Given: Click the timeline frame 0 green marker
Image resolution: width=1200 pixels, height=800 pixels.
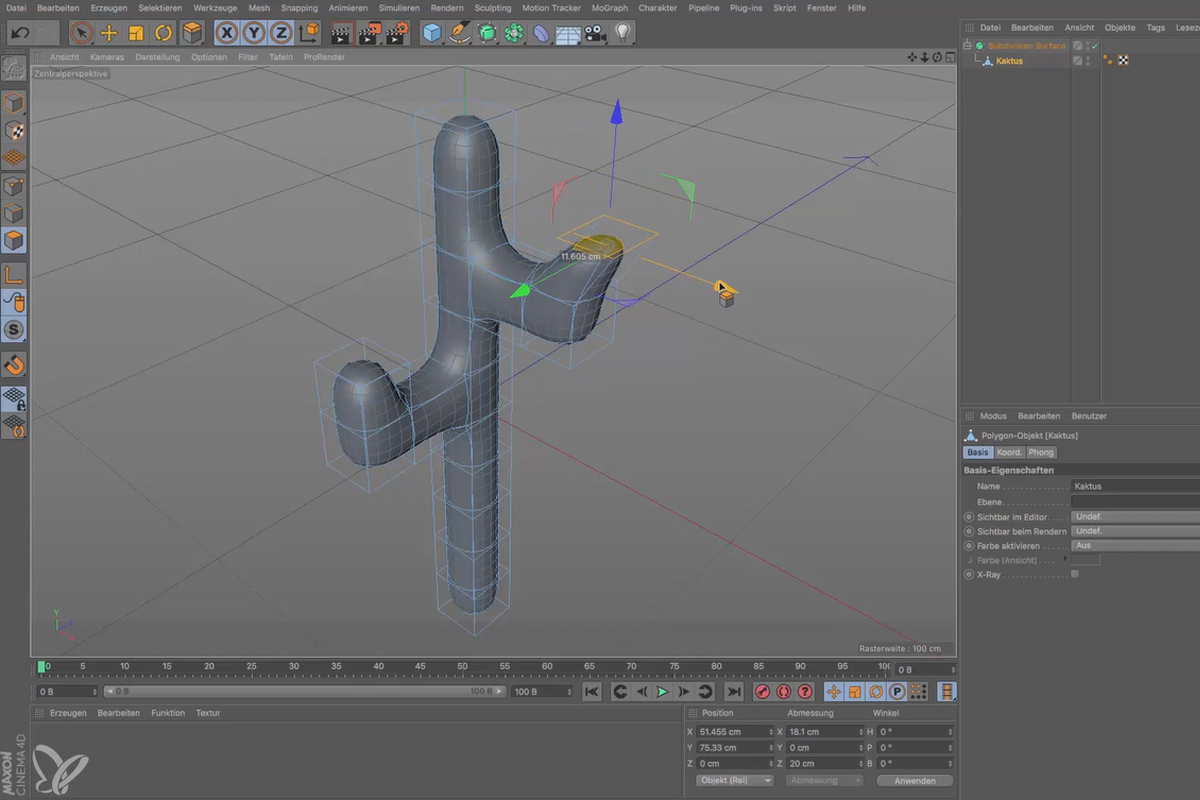Looking at the screenshot, I should 41,667.
